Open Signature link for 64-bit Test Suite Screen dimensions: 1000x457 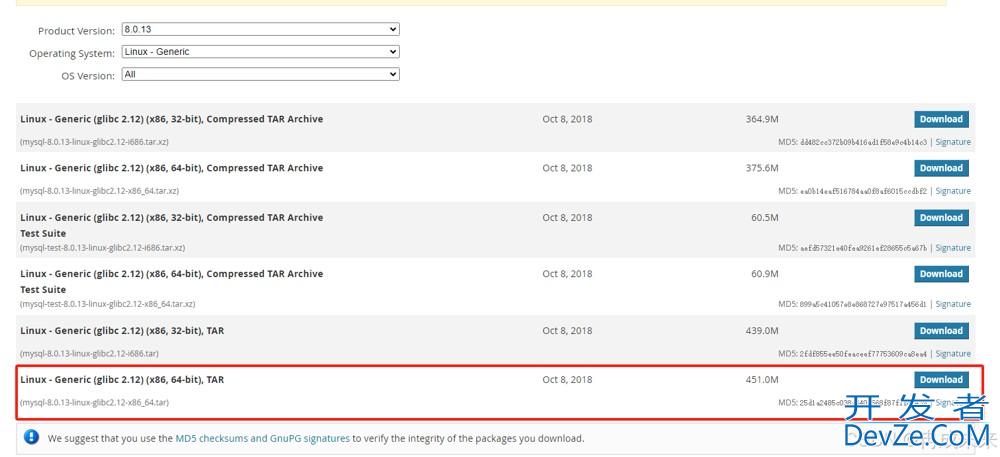tap(952, 304)
